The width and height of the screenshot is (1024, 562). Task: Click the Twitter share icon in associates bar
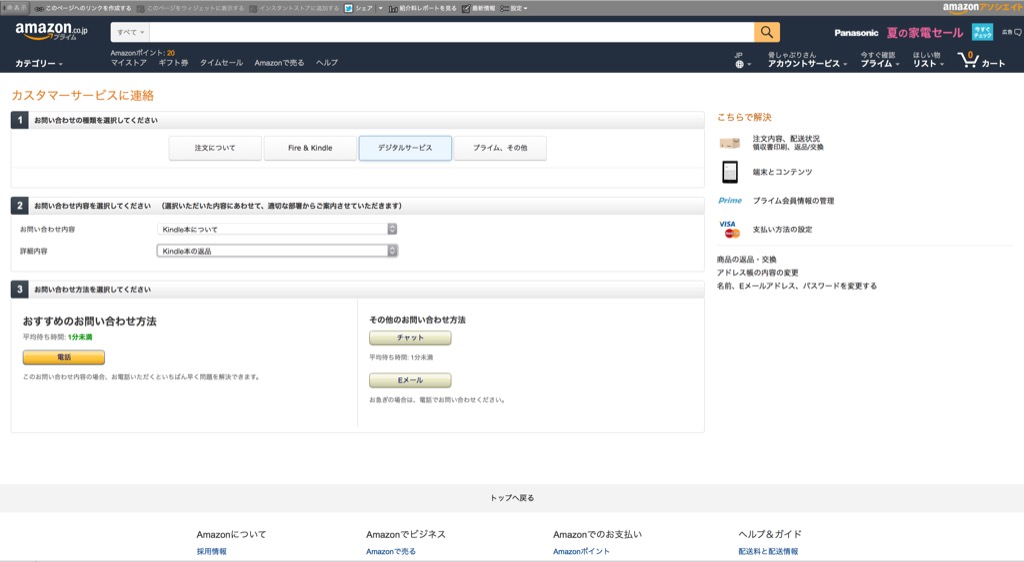click(x=349, y=8)
